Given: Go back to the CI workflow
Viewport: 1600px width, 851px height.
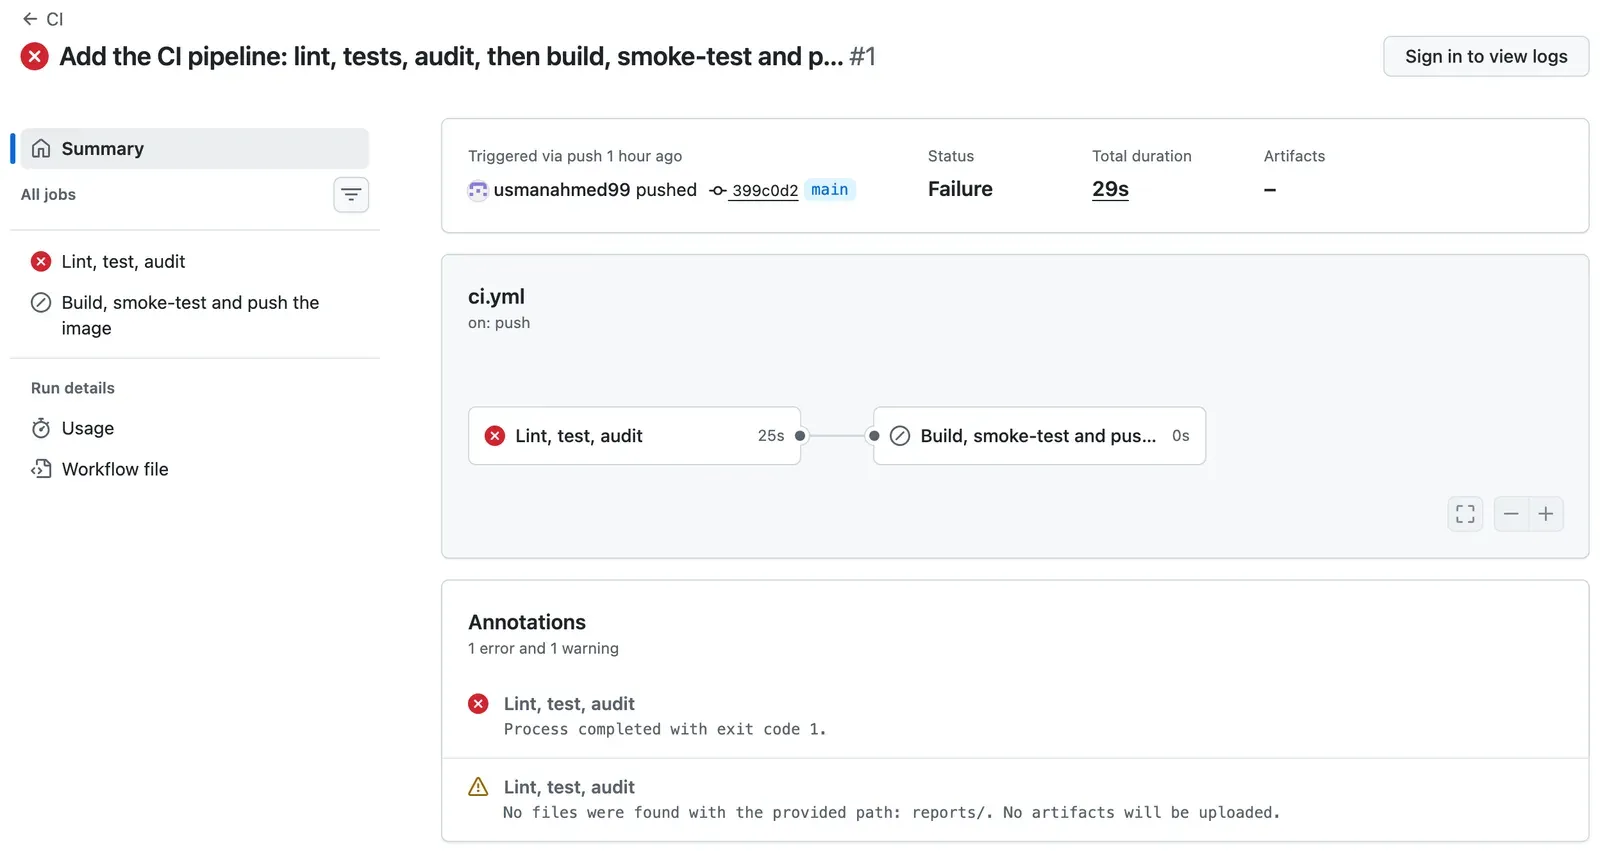Looking at the screenshot, I should coord(42,19).
